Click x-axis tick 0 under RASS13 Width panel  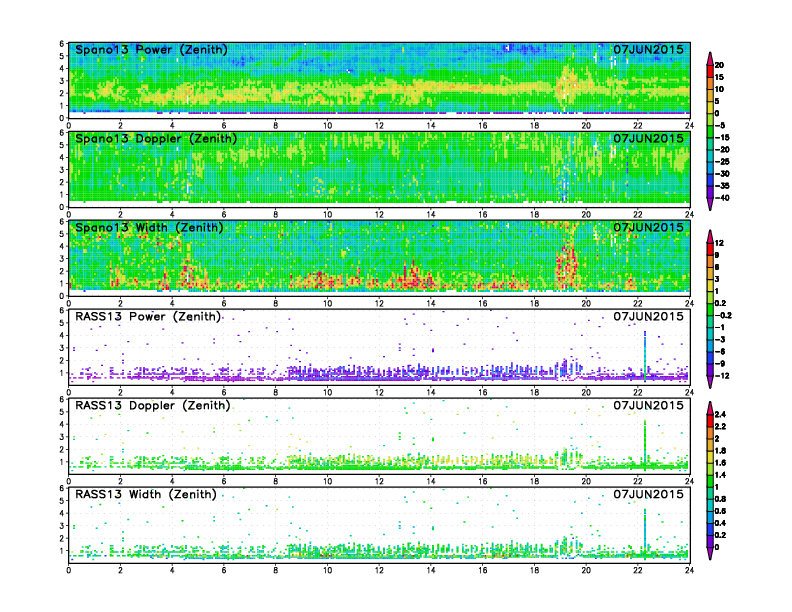(x=69, y=570)
